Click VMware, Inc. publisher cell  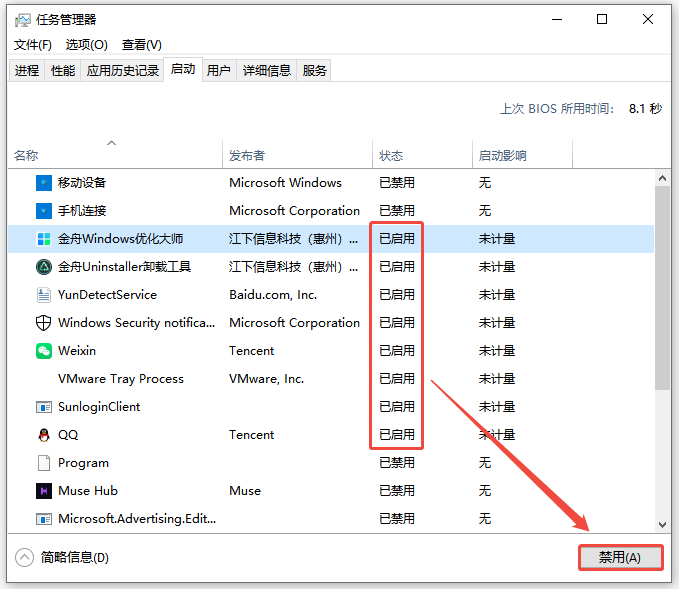[267, 379]
